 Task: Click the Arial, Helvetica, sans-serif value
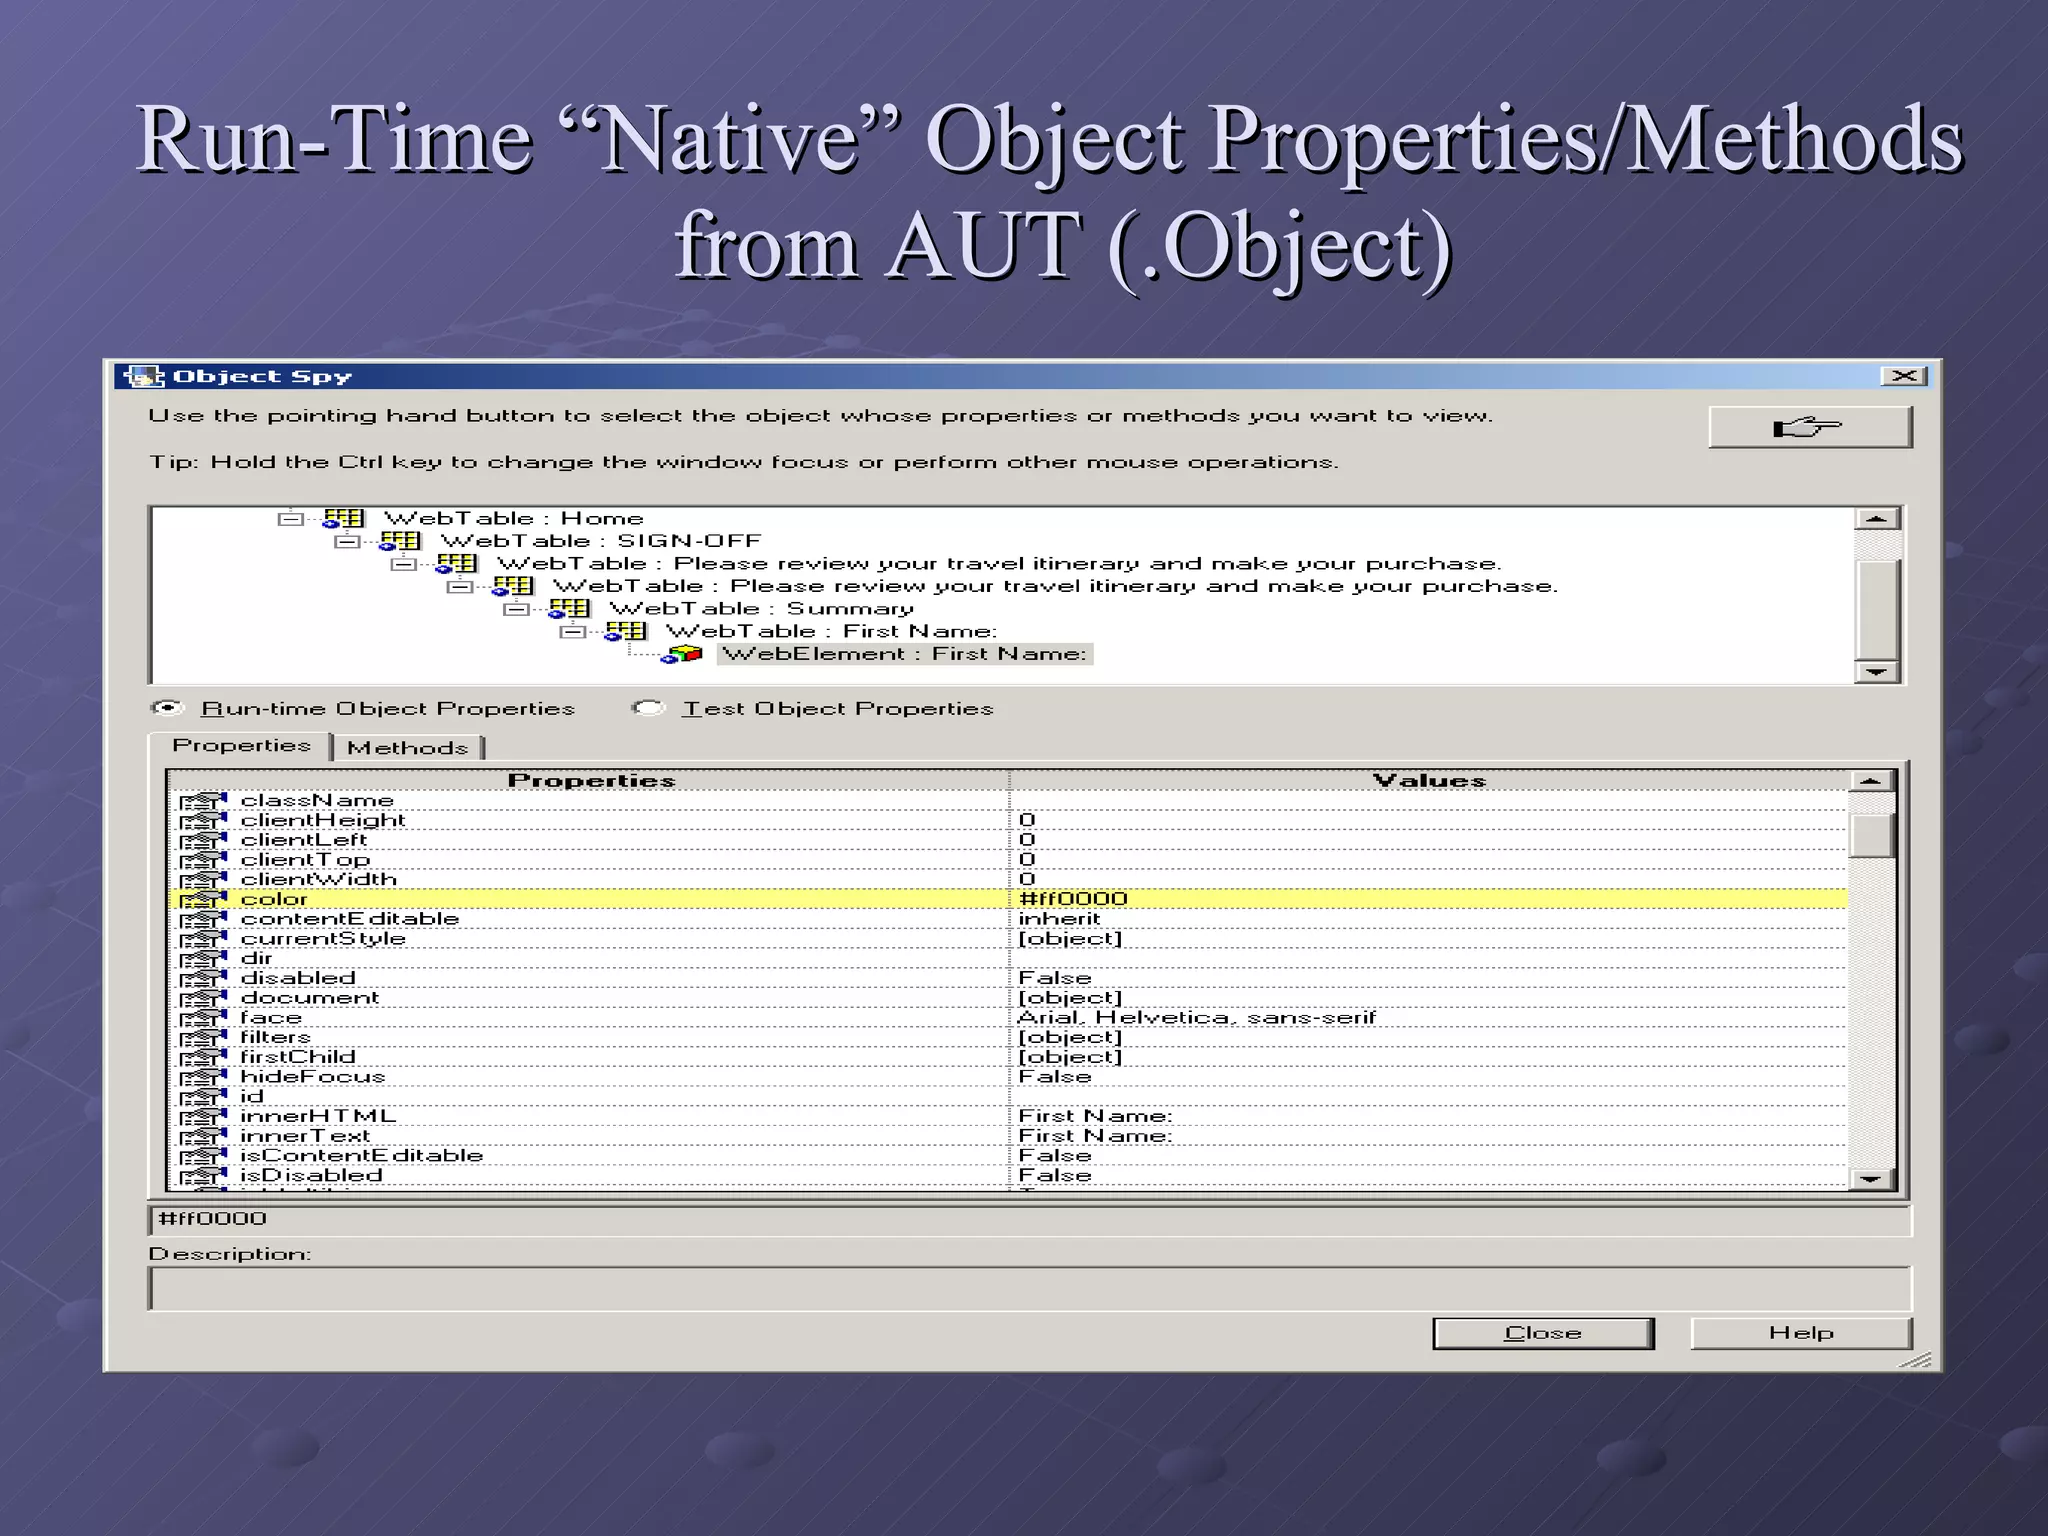[1197, 1018]
